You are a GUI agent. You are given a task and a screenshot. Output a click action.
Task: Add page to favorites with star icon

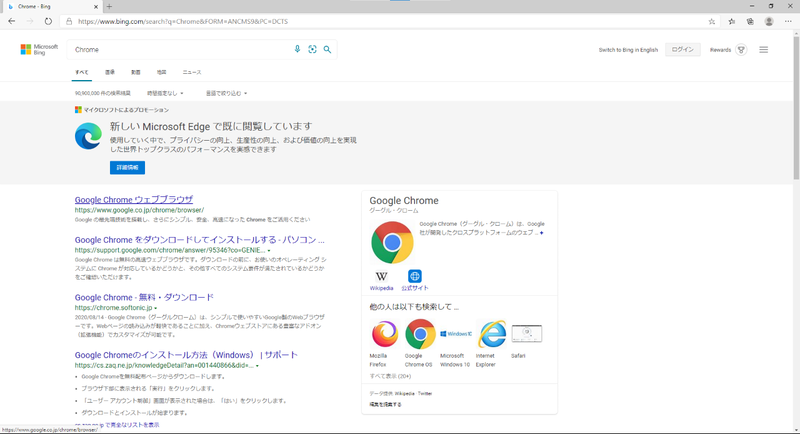[x=712, y=21]
